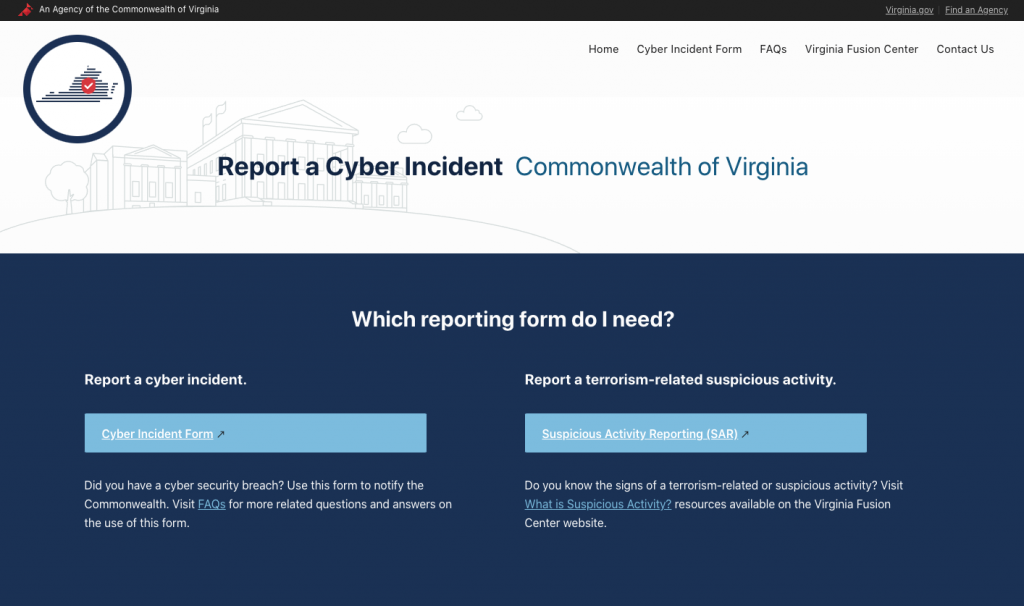Click the Virginia cardinal logo icon

coord(25,10)
